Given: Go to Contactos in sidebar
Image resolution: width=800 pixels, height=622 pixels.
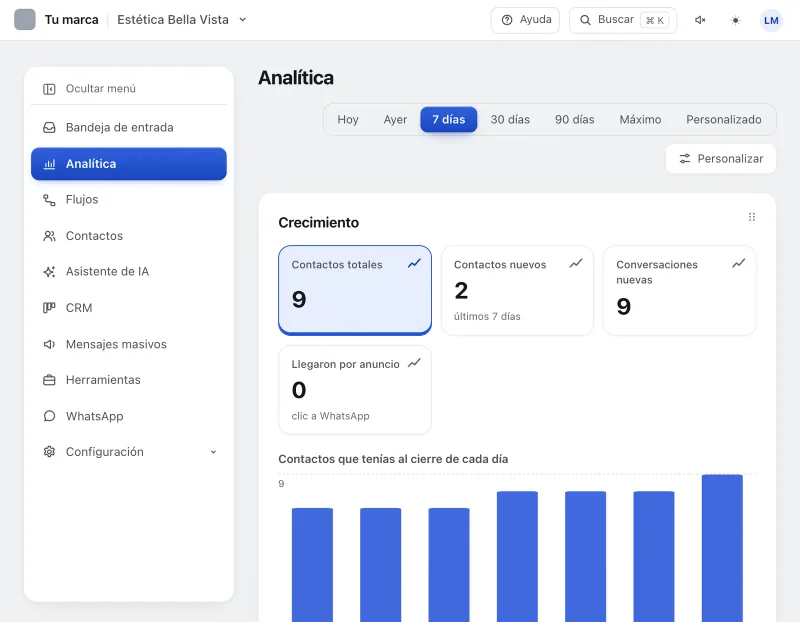Looking at the screenshot, I should click(x=129, y=236).
